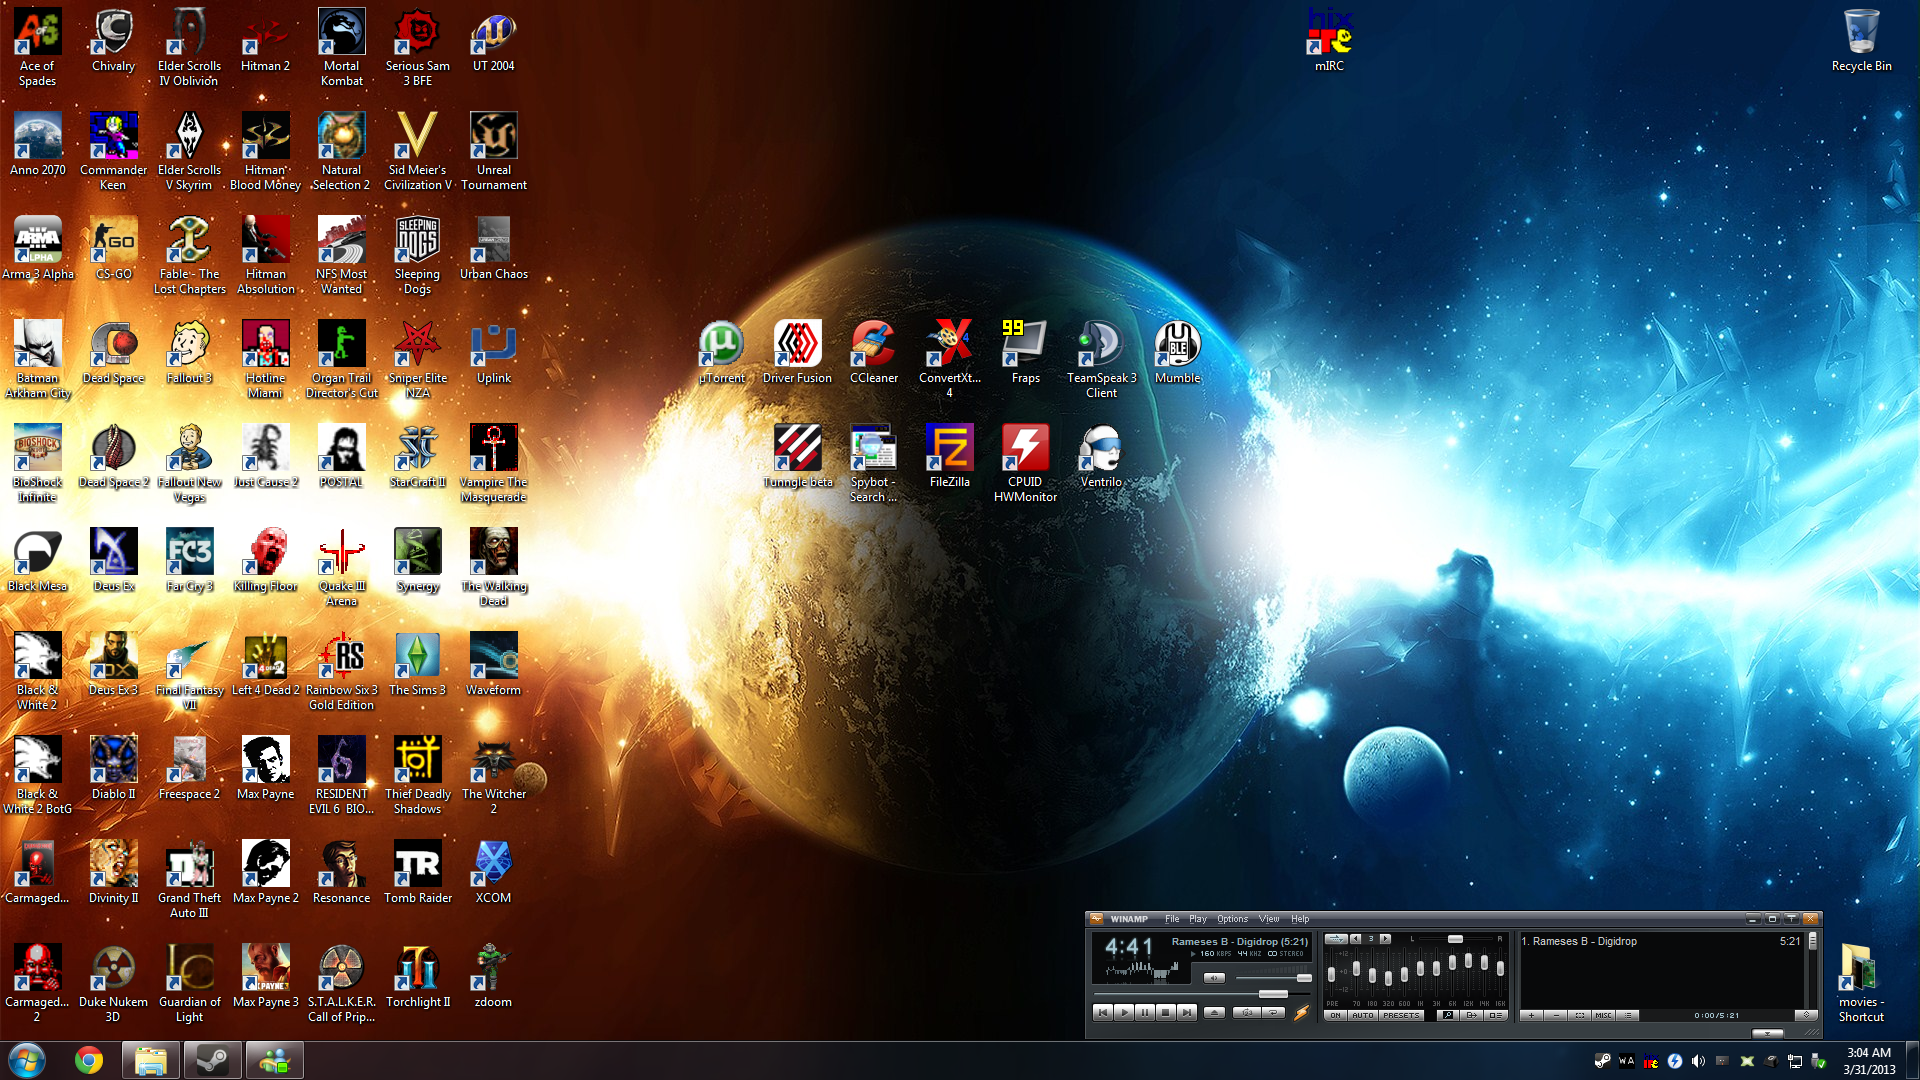
Task: Open the Winamp View menu
Action: (x=1269, y=919)
